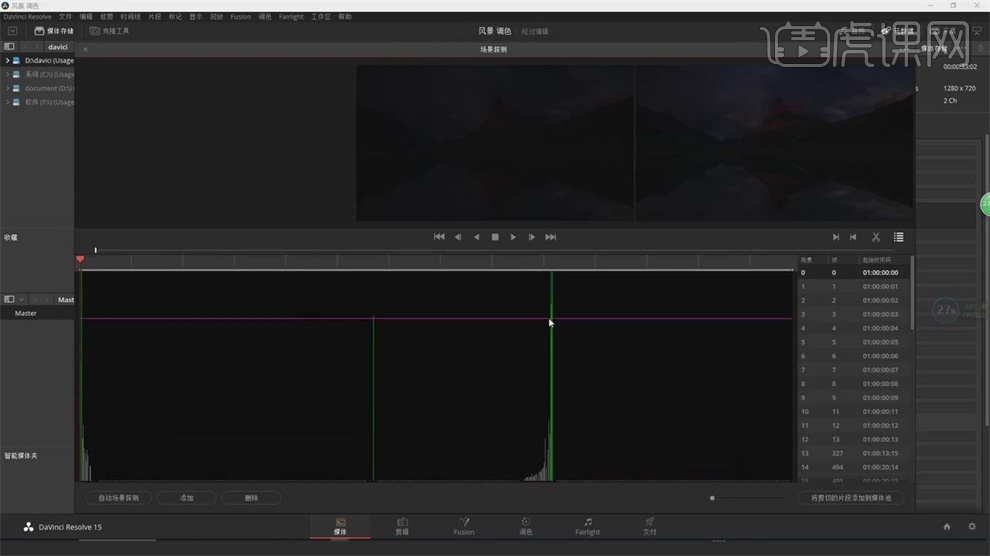
Task: Toggle the scene cut list view icon
Action: [898, 237]
